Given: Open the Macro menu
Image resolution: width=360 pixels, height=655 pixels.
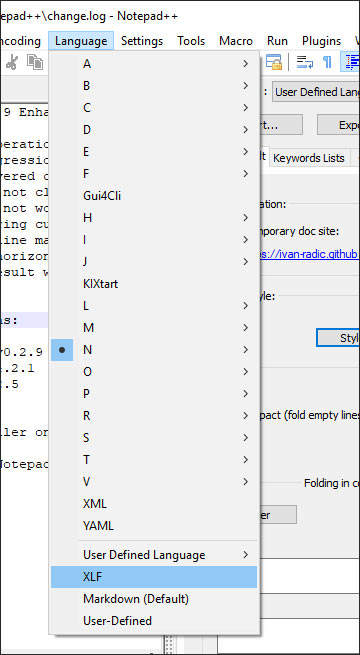Looking at the screenshot, I should coord(236,41).
